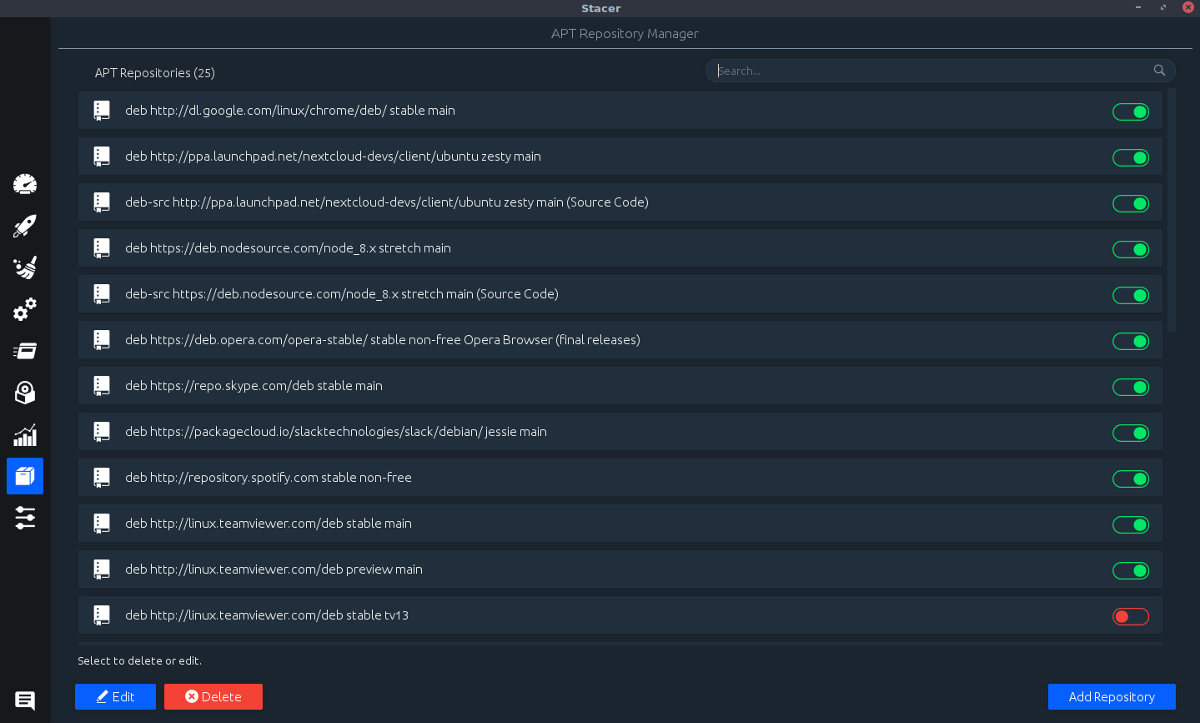Click repository icon of packagecloud slack row
This screenshot has width=1200, height=723.
pos(101,432)
